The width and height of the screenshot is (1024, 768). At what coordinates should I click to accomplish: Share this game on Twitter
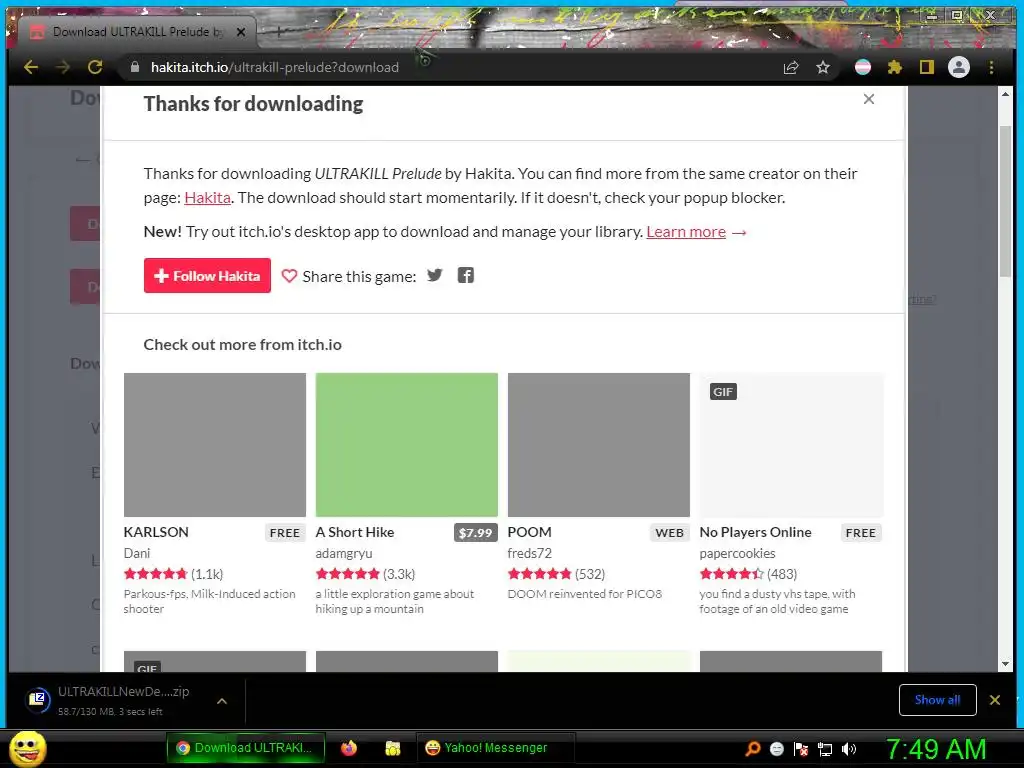click(434, 275)
